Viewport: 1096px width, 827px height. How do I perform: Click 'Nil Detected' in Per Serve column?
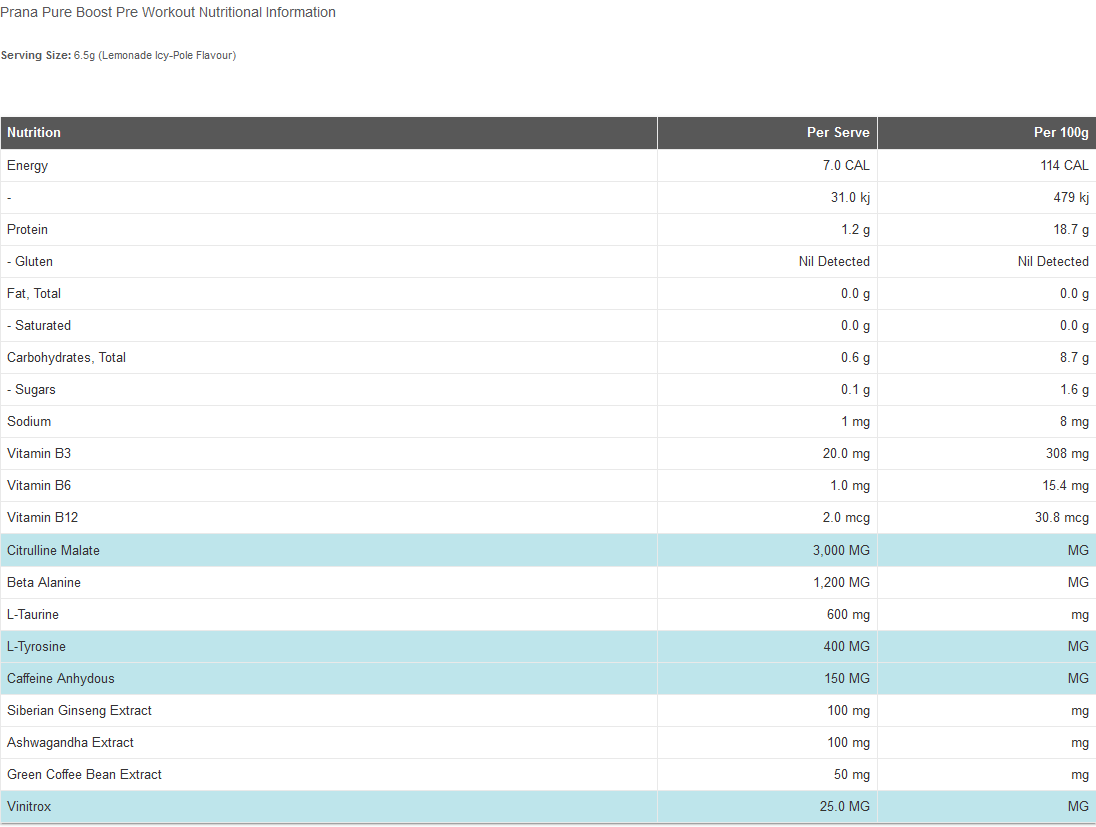[835, 261]
